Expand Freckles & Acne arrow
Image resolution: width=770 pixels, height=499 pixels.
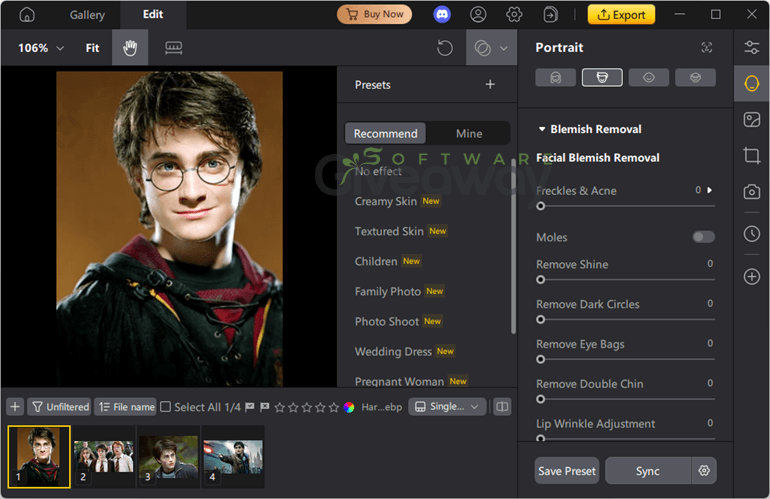[710, 190]
